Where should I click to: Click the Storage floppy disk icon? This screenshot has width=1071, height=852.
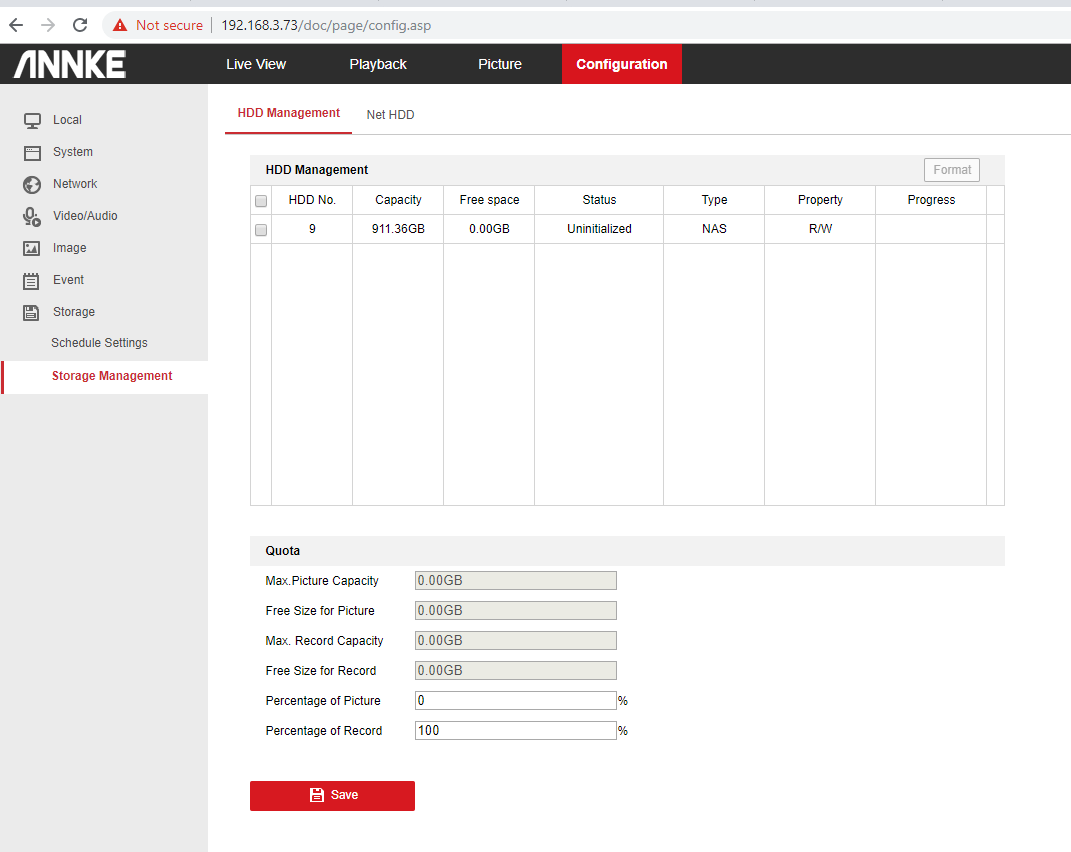pyautogui.click(x=32, y=312)
